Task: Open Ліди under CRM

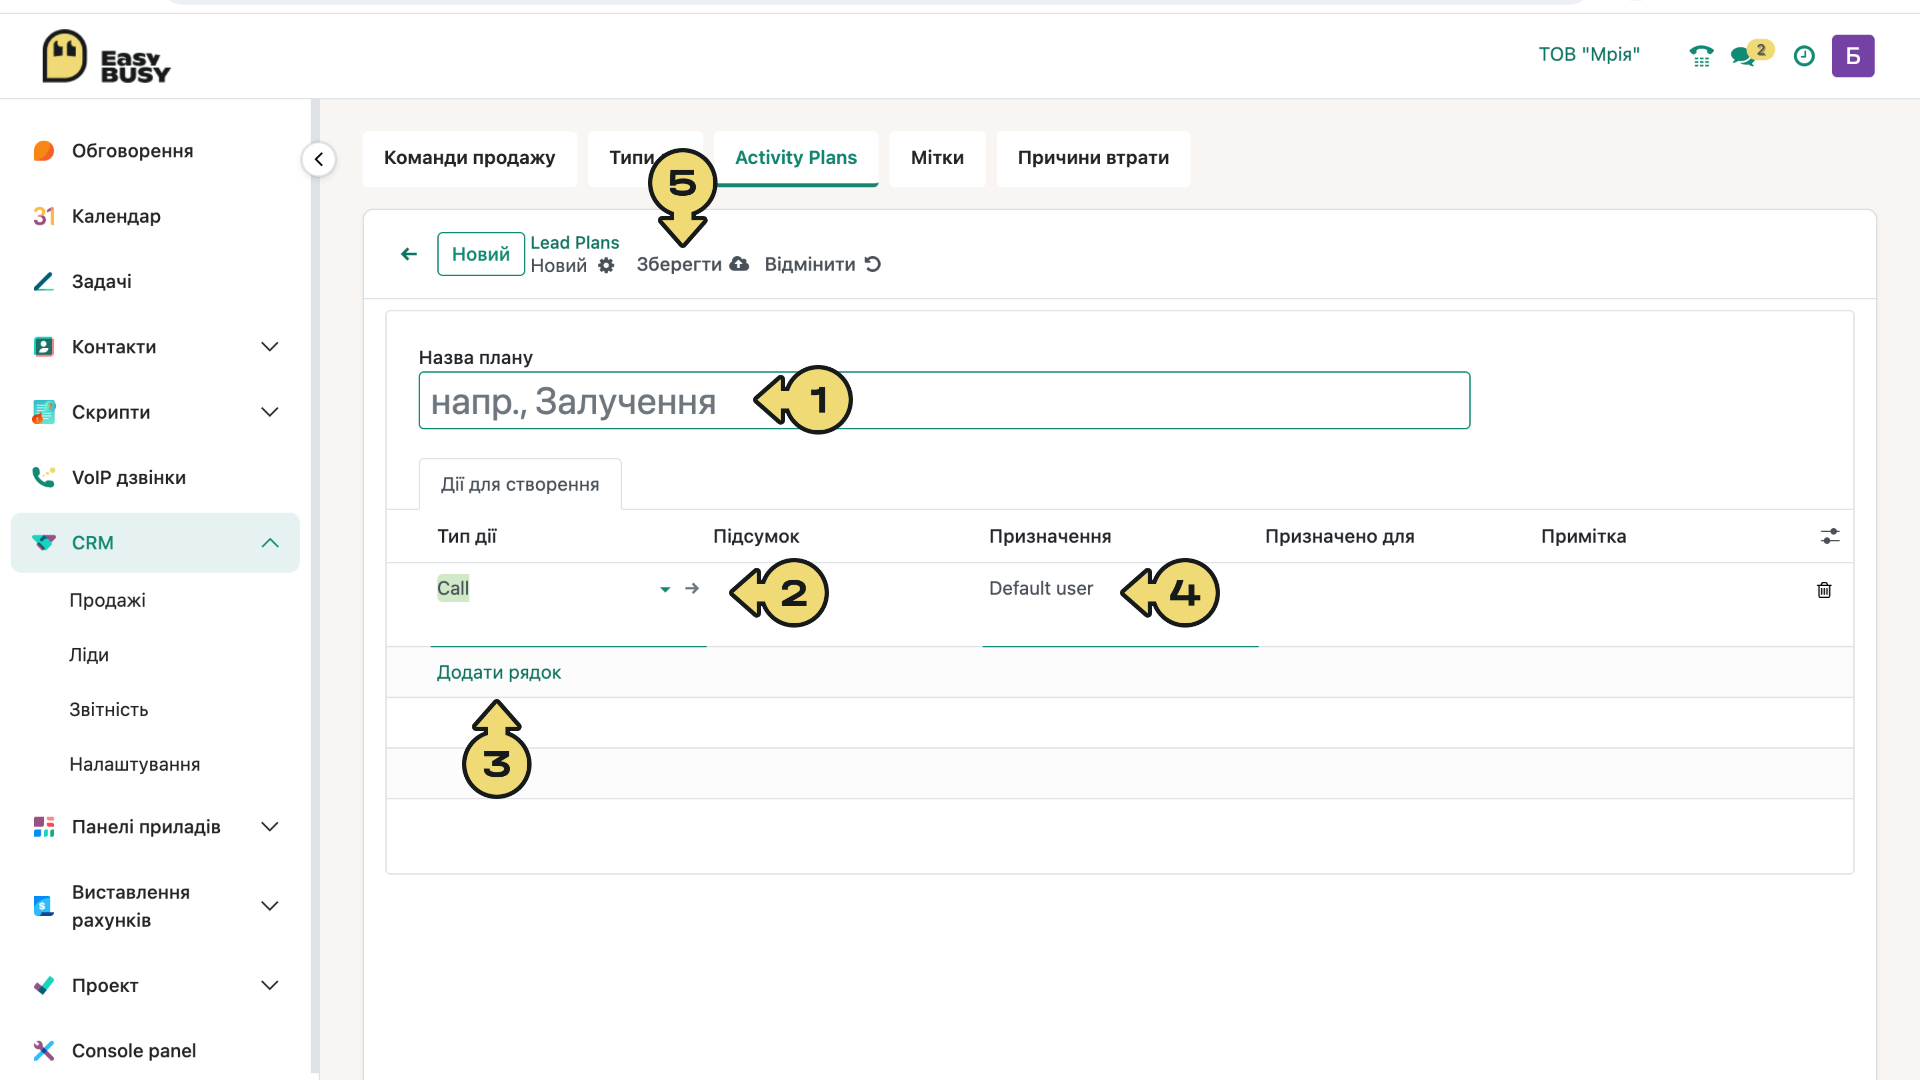Action: point(89,655)
